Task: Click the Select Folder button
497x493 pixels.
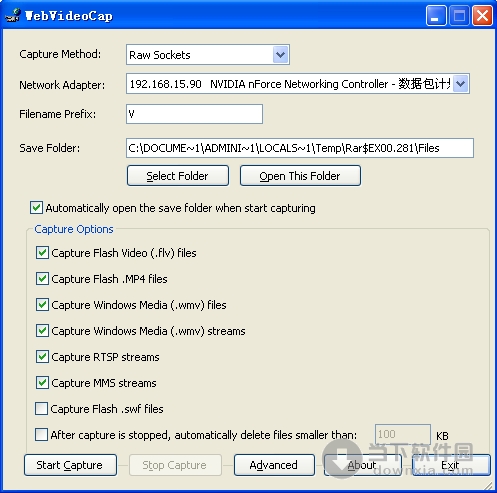Action: 178,176
